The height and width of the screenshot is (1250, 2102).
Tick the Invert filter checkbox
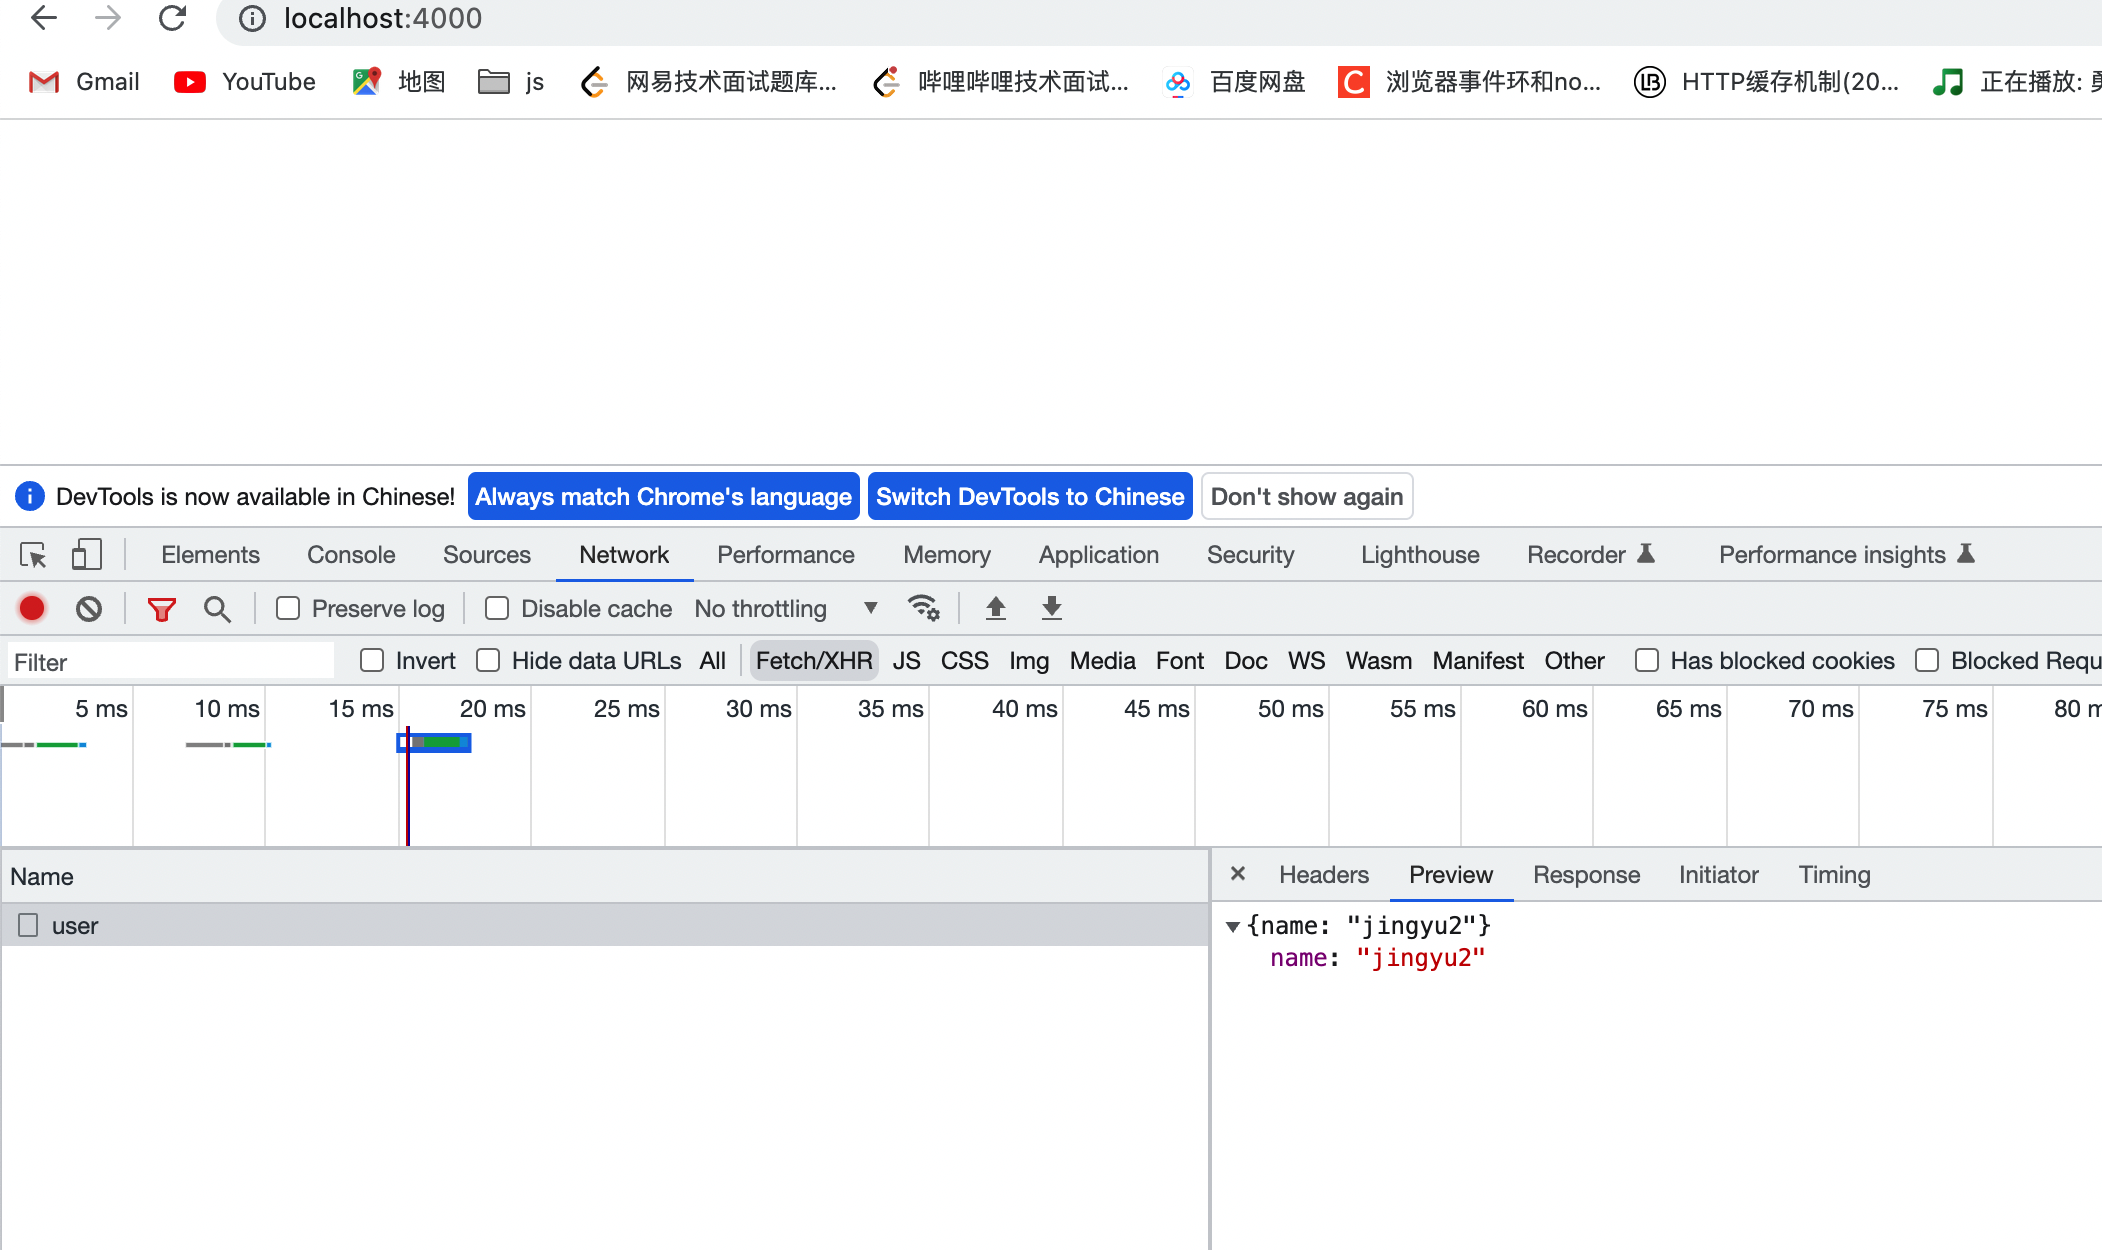coord(372,660)
